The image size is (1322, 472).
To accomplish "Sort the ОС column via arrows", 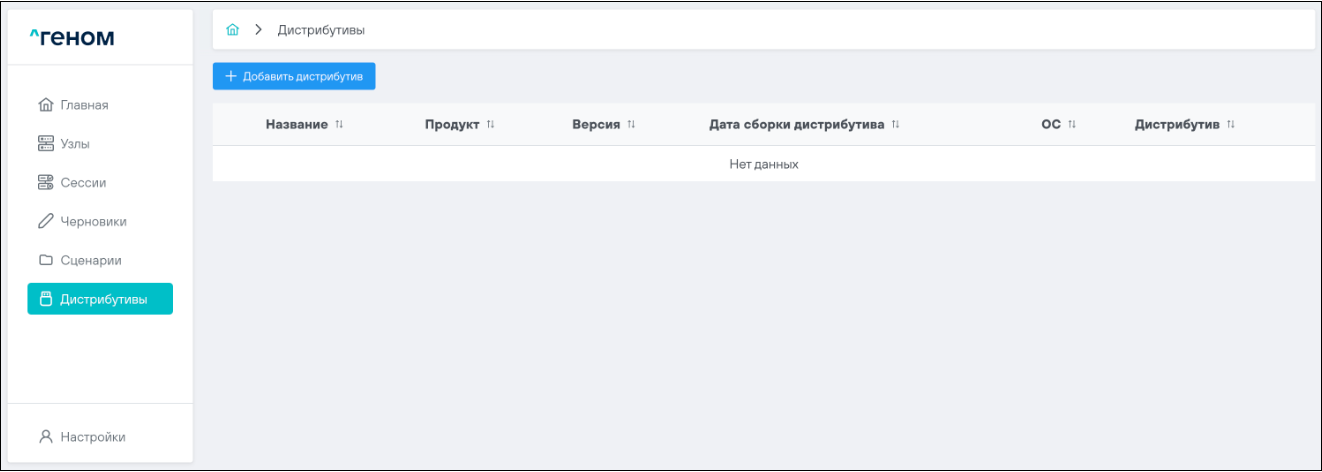I will 1072,125.
